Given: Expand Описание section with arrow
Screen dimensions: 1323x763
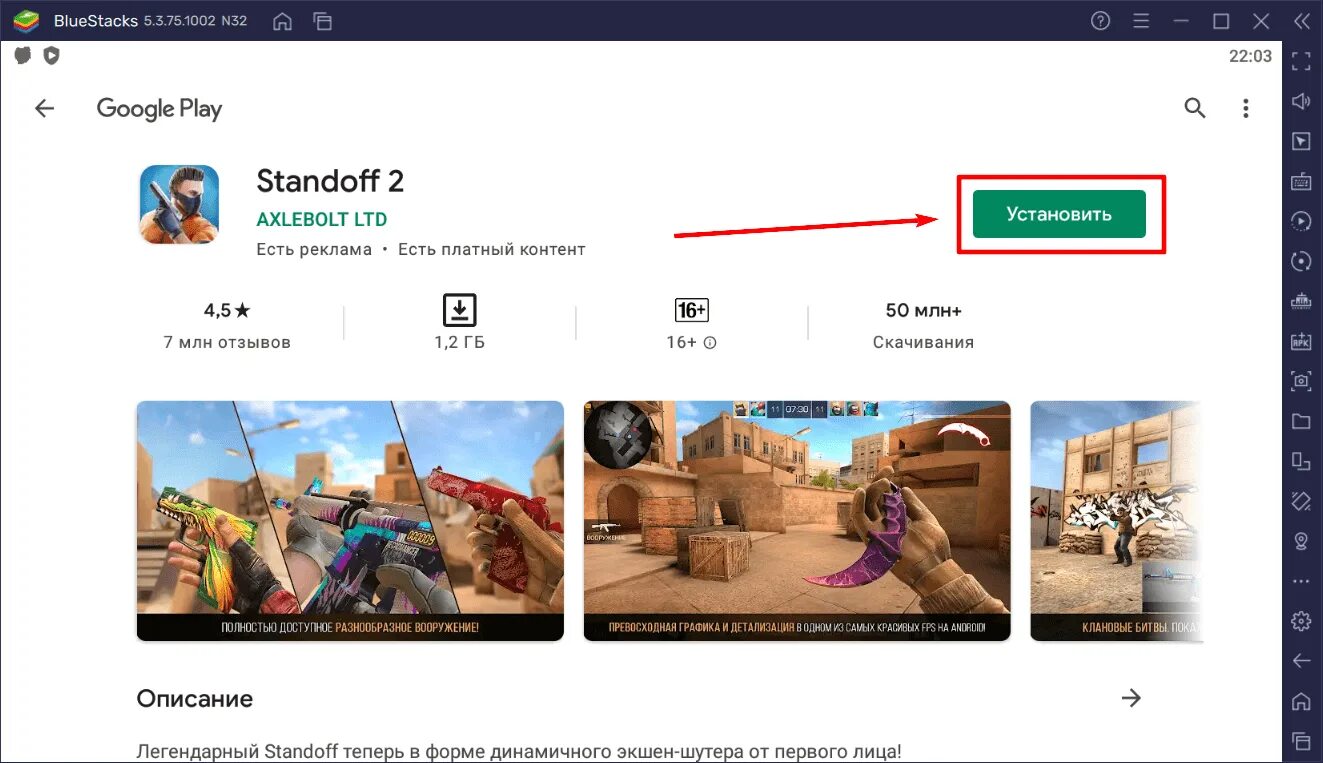Looking at the screenshot, I should click(x=1131, y=698).
